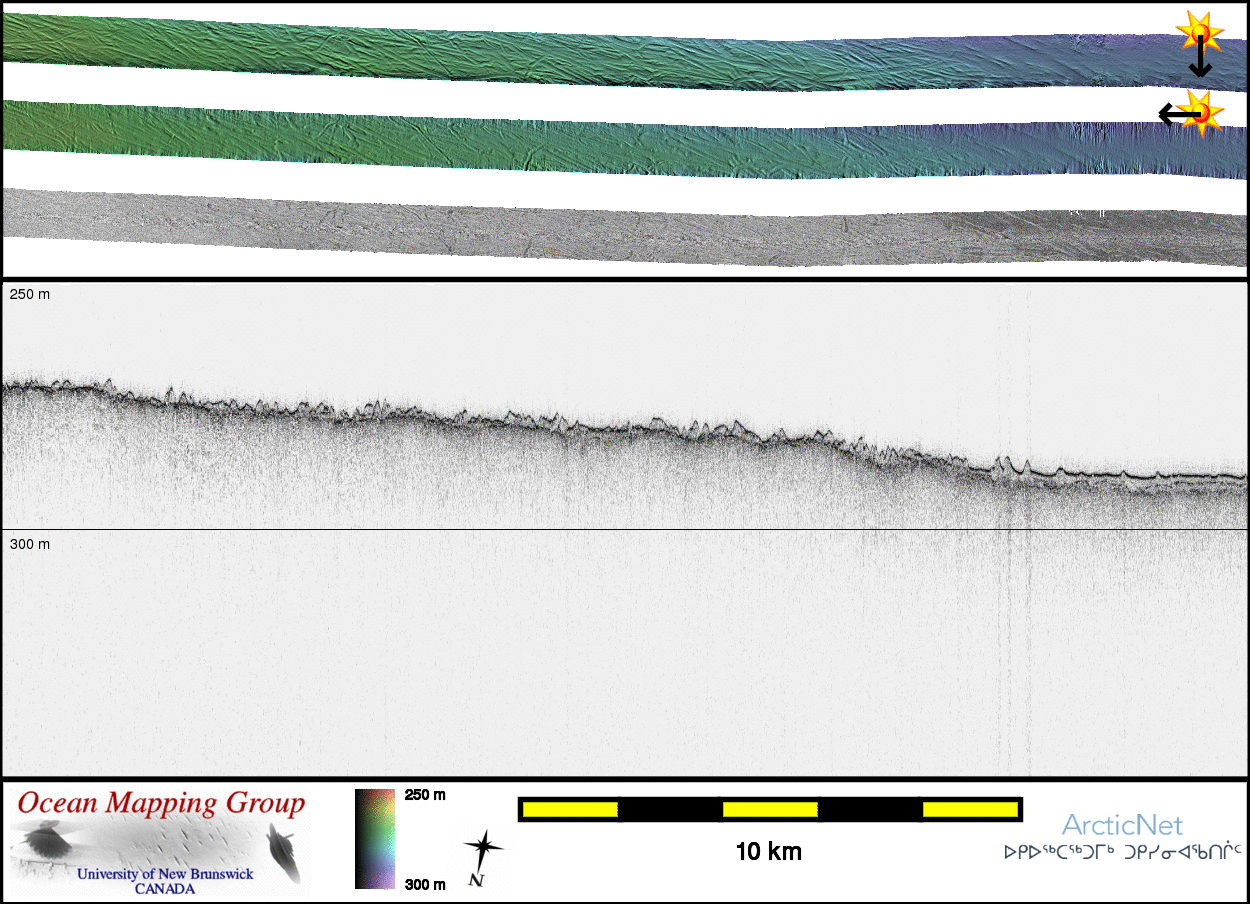1250x904 pixels.
Task: Click the Ocean Mapping Group logo title
Action: [161, 803]
